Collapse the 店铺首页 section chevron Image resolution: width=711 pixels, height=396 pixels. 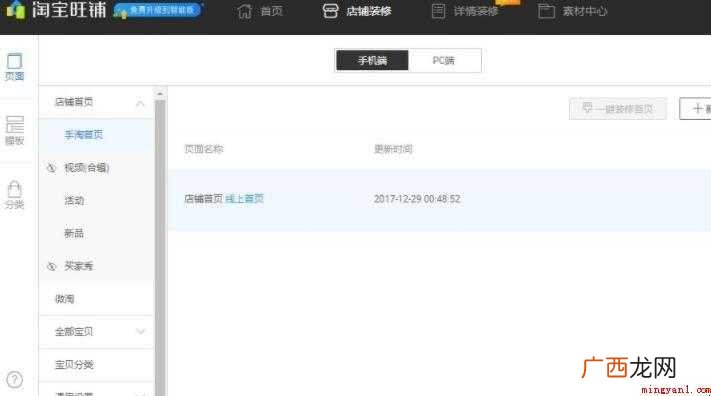[x=140, y=103]
